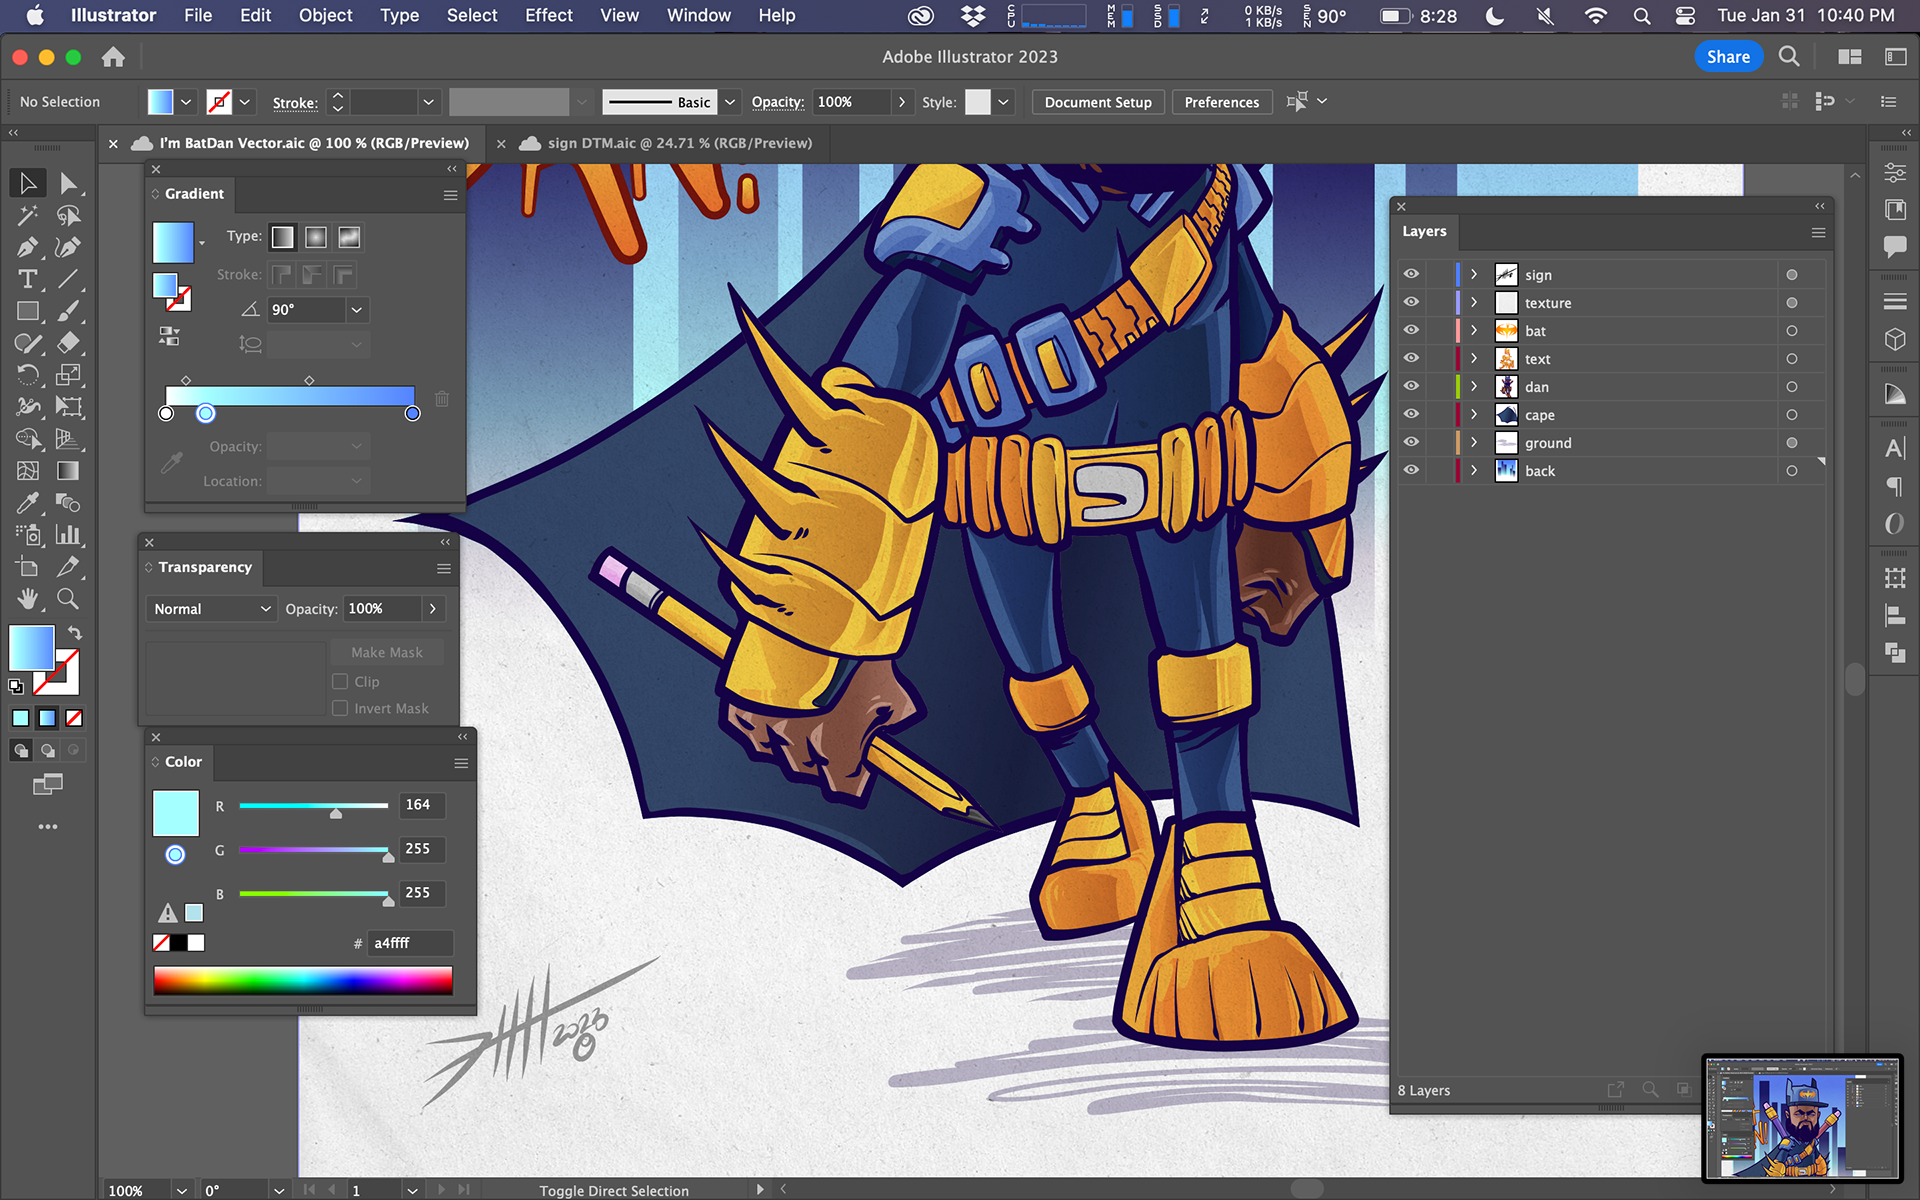Open the Effect menu
Image resolution: width=1920 pixels, height=1200 pixels.
549,15
